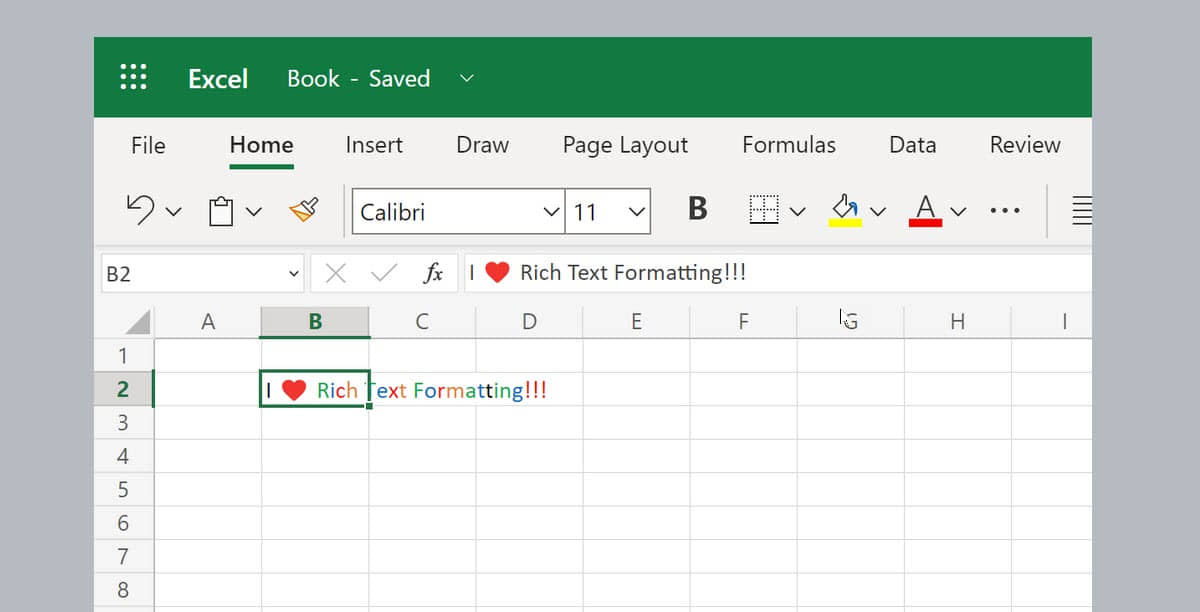Select row 7 header
Image resolution: width=1200 pixels, height=612 pixels.
point(124,557)
